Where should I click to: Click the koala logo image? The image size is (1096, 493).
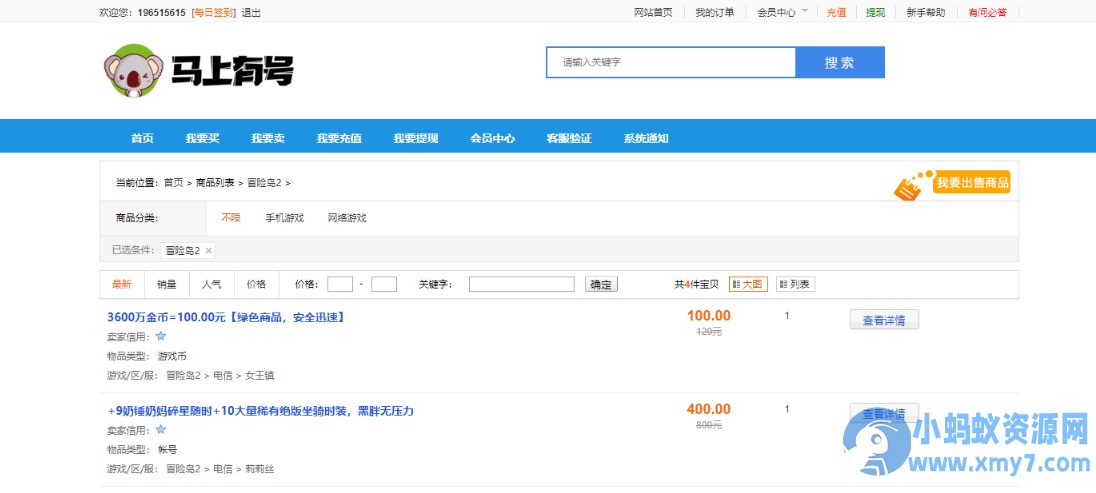pyautogui.click(x=134, y=70)
